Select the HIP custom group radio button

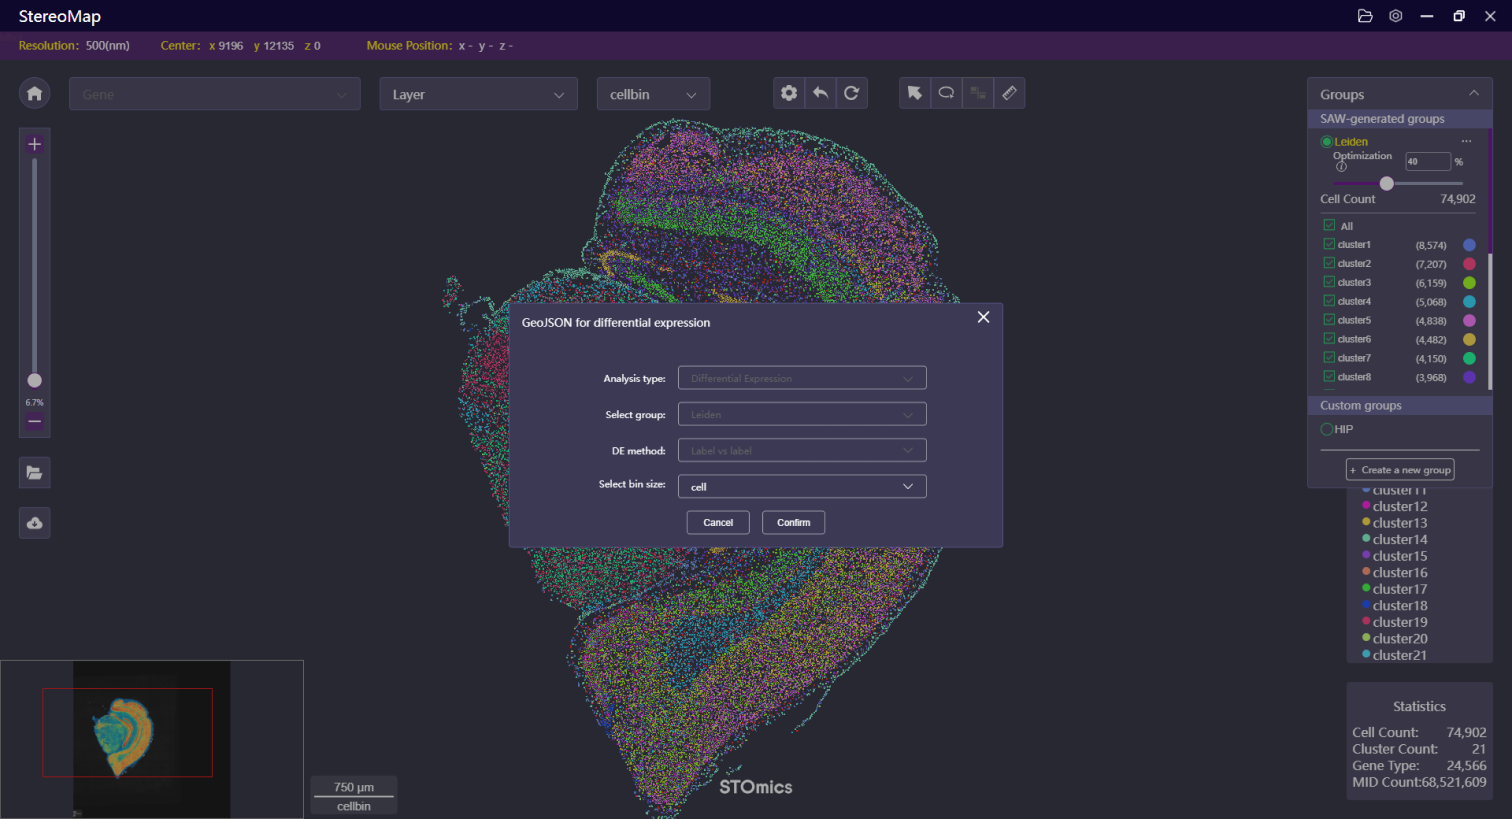(x=1327, y=429)
